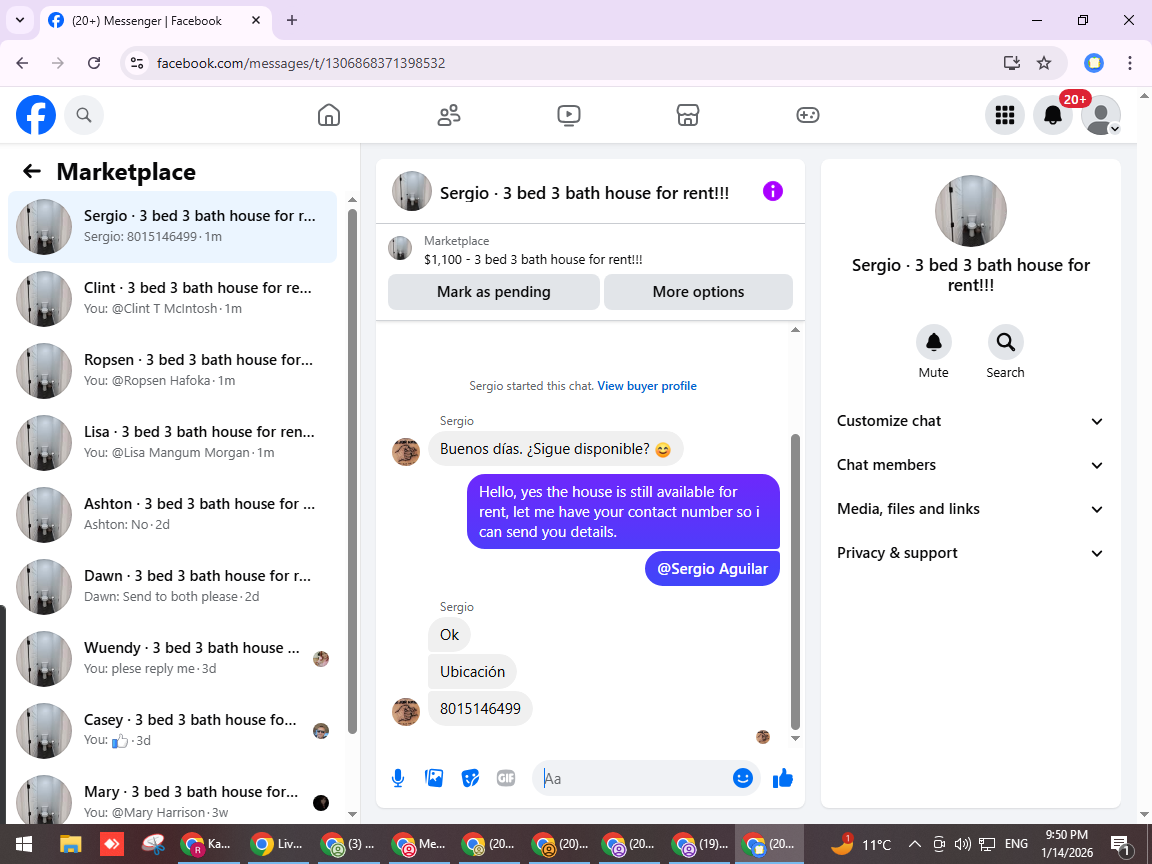This screenshot has height=864, width=1152.
Task: Expand Chat members section
Action: 970,465
